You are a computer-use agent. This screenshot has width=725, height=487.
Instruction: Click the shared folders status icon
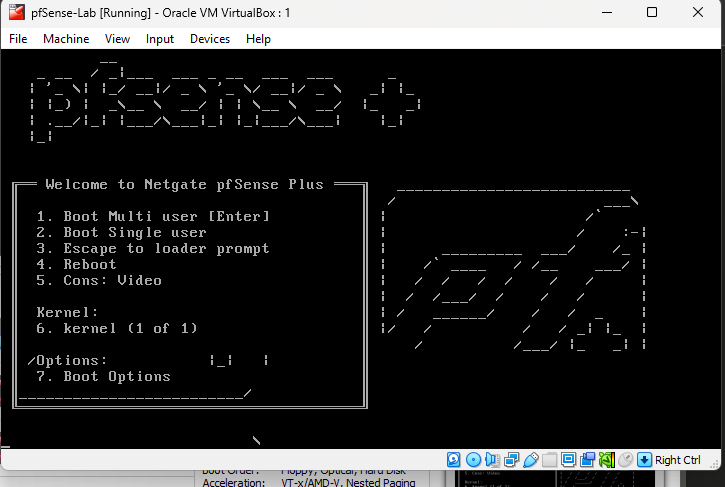pyautogui.click(x=549, y=460)
